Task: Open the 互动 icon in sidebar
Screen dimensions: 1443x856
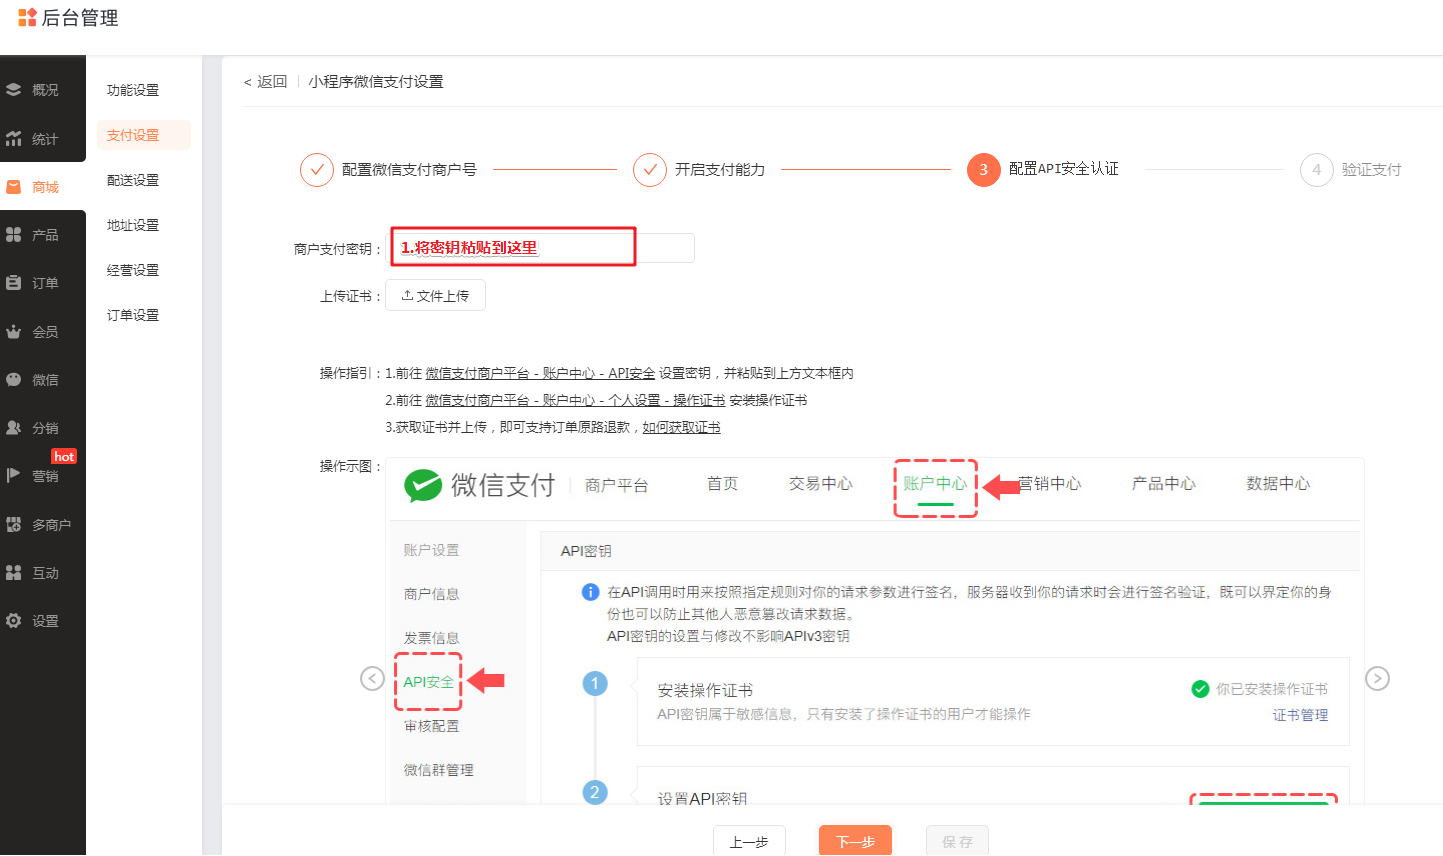Action: (14, 573)
